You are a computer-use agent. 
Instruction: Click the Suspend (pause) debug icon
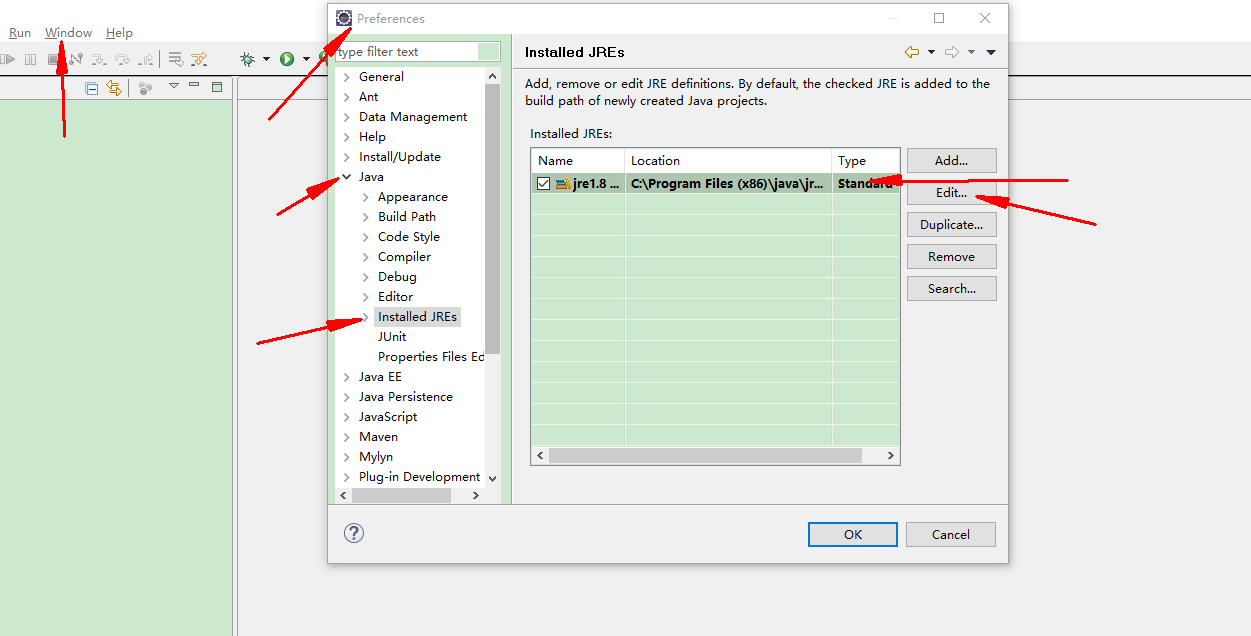(30, 58)
